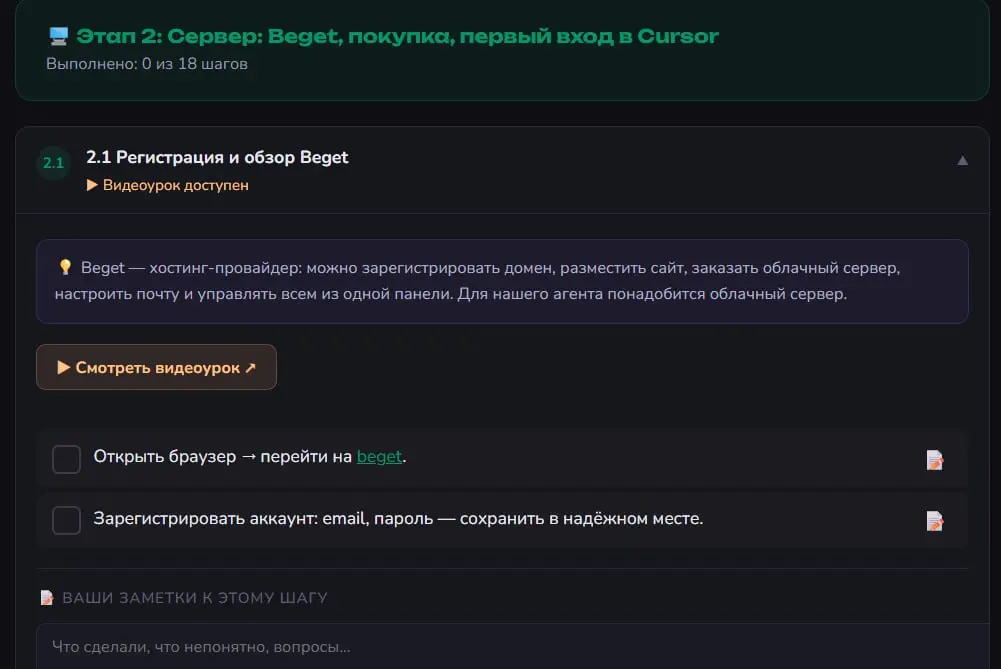Collapse the 2.1 Регистрация и обзор Beget section
Screen dimensions: 1001x669
pyautogui.click(x=962, y=161)
